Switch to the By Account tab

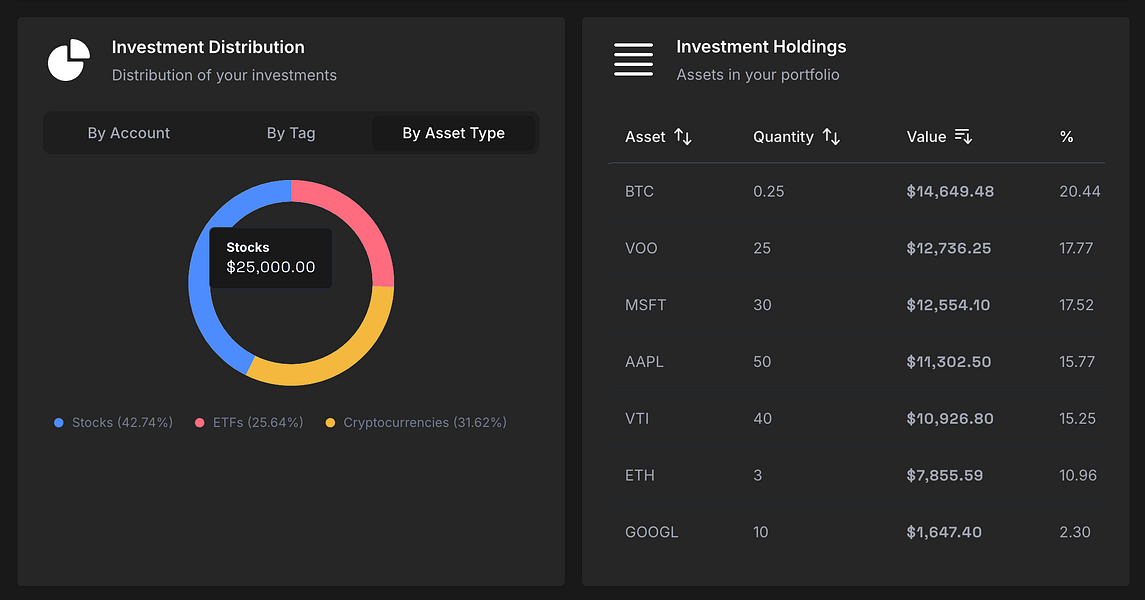point(129,132)
